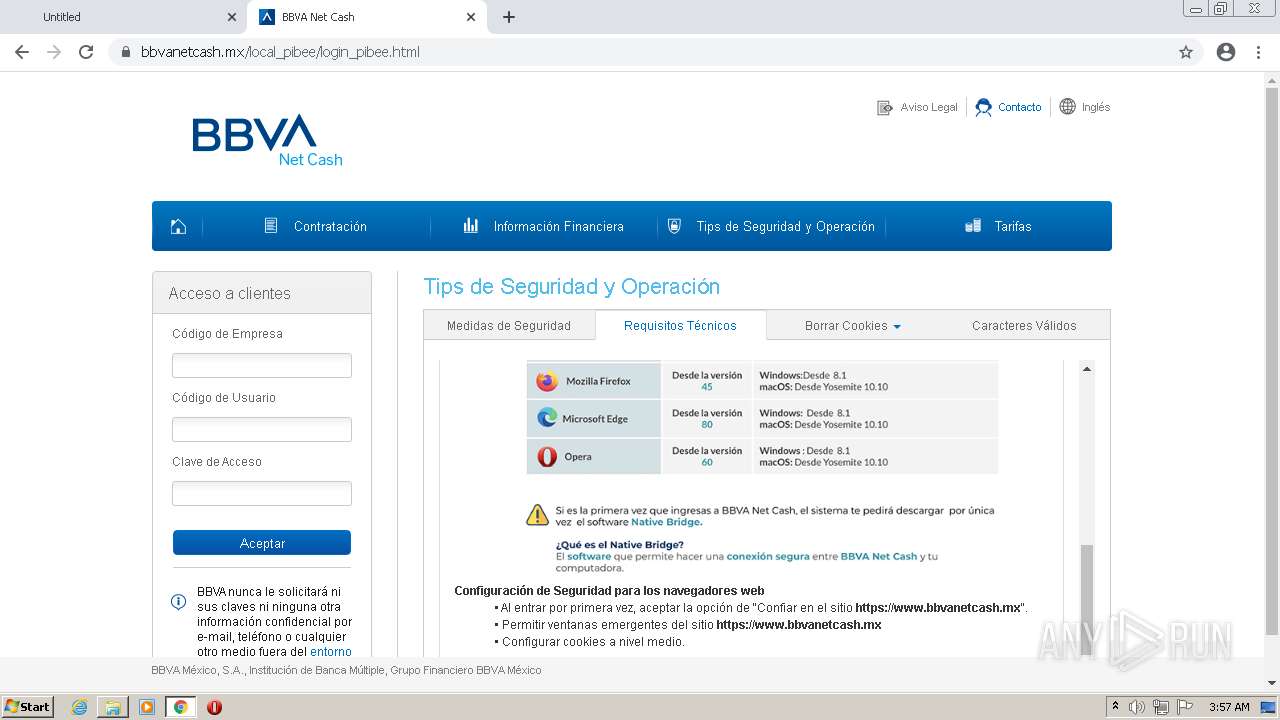Image resolution: width=1280 pixels, height=720 pixels.
Task: Click the BBVA Net Cash logo
Action: tap(267, 140)
